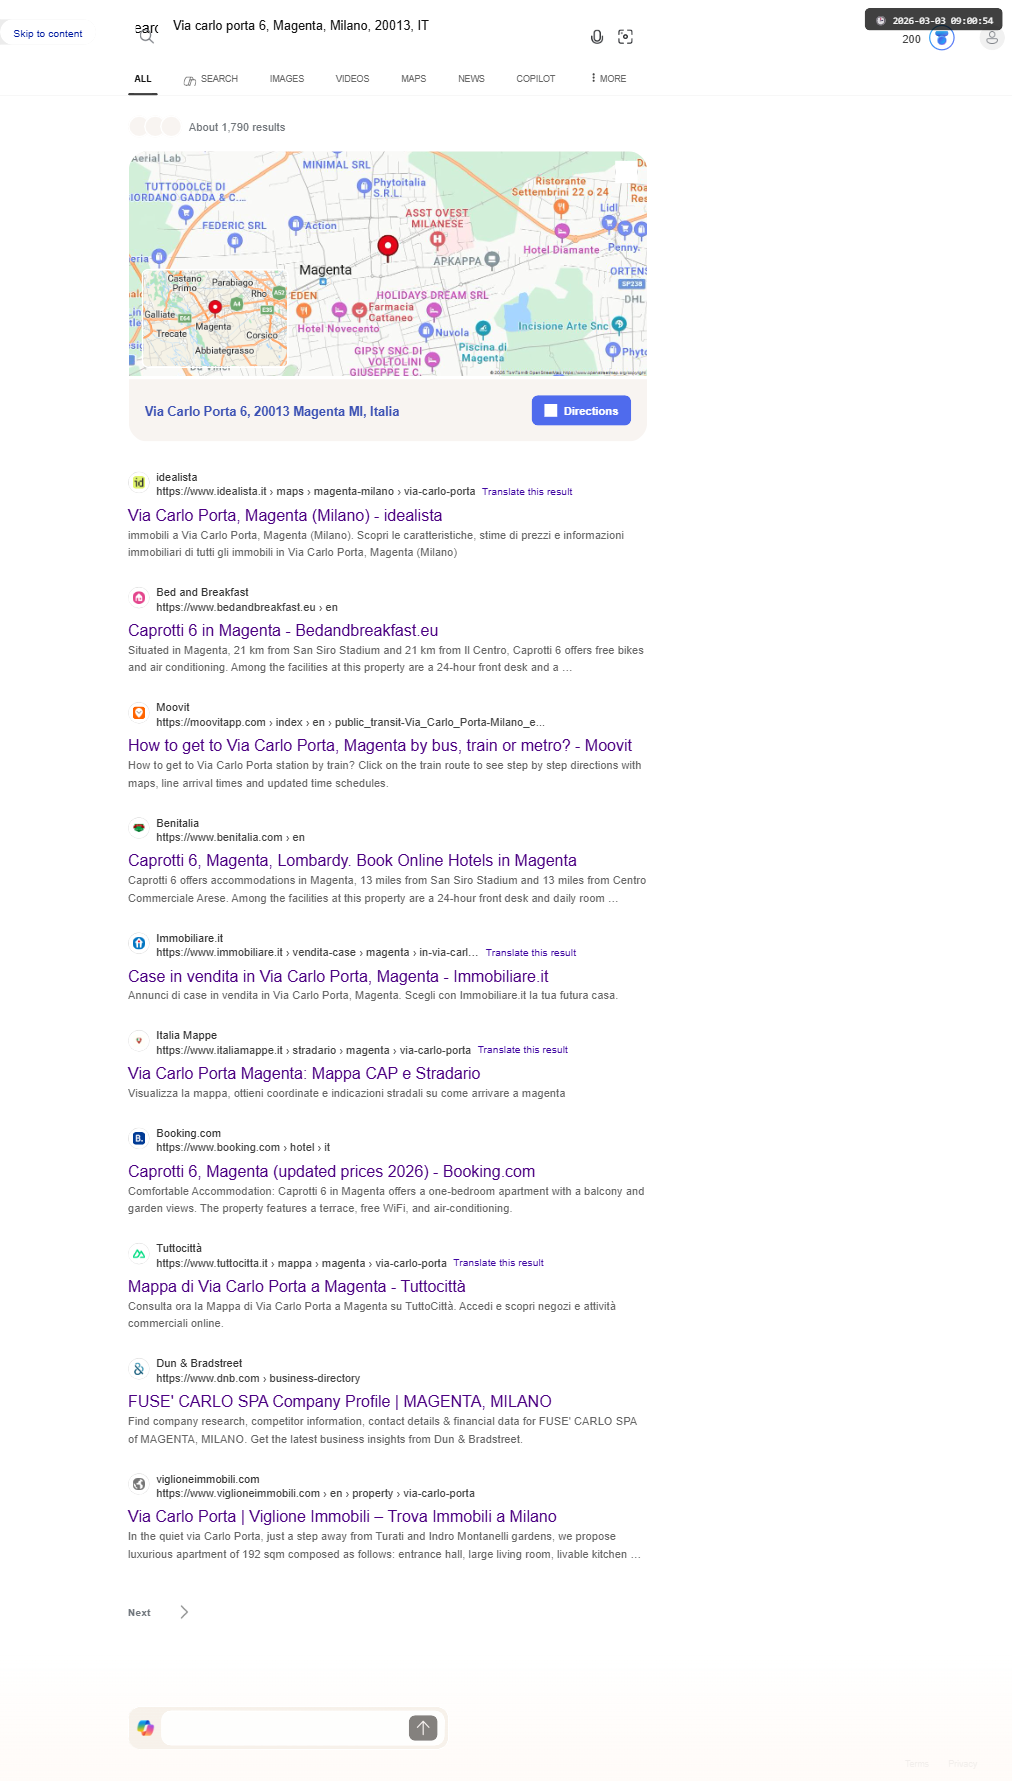Open the Moovit how to get there result
1012x1781 pixels.
[x=380, y=746]
